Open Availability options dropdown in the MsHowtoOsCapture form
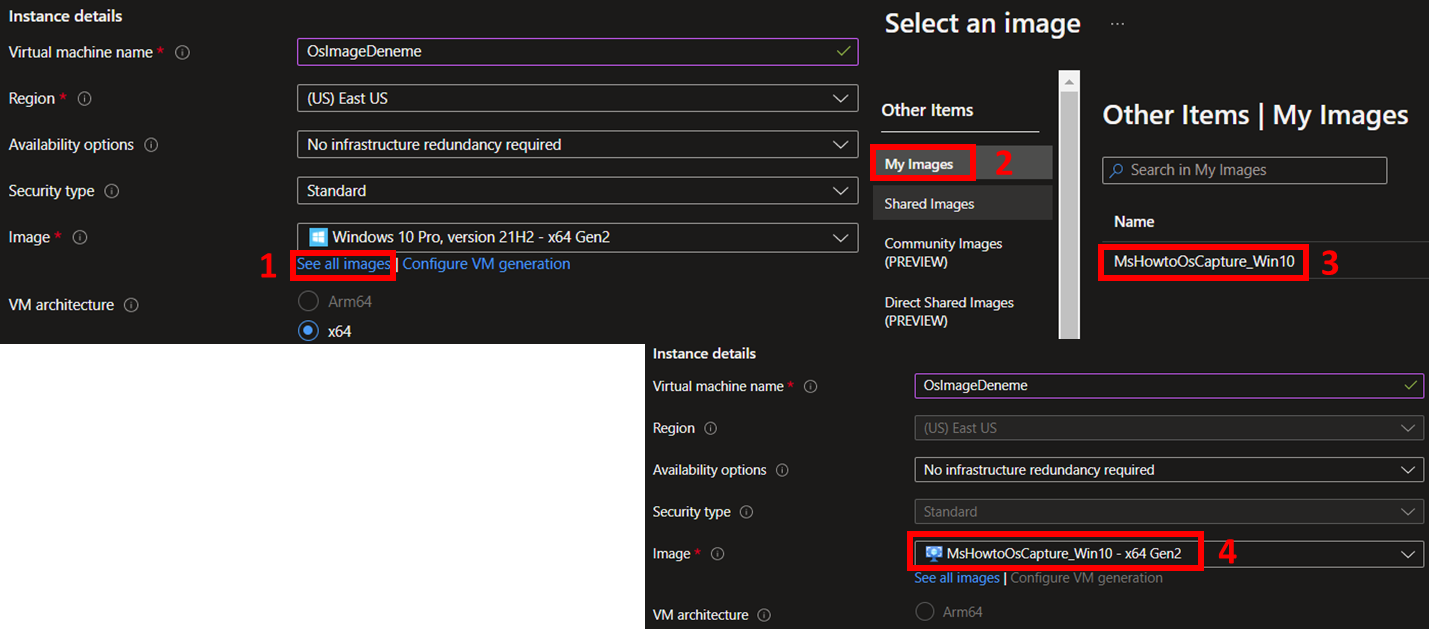Image resolution: width=1429 pixels, height=629 pixels. [1169, 470]
